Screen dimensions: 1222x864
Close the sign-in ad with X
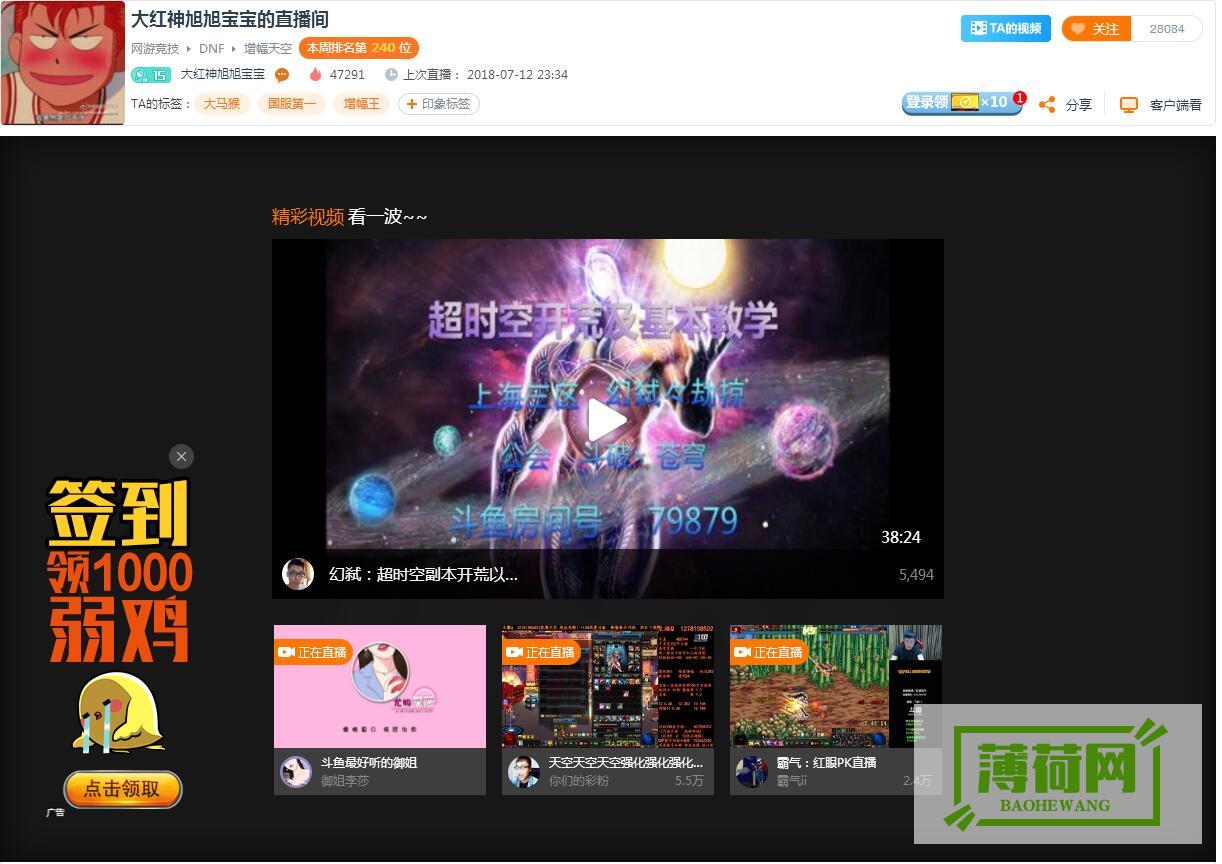(x=181, y=456)
